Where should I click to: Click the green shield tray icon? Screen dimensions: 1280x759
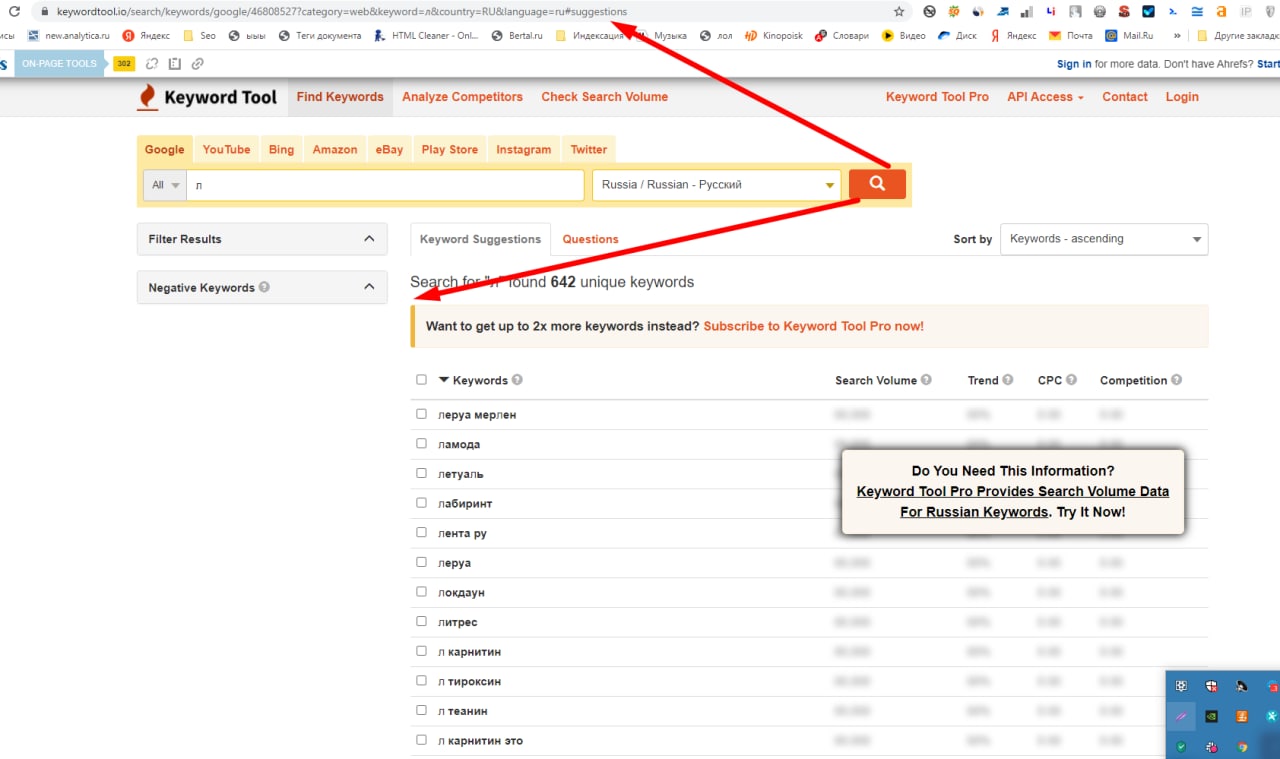coord(1181,746)
